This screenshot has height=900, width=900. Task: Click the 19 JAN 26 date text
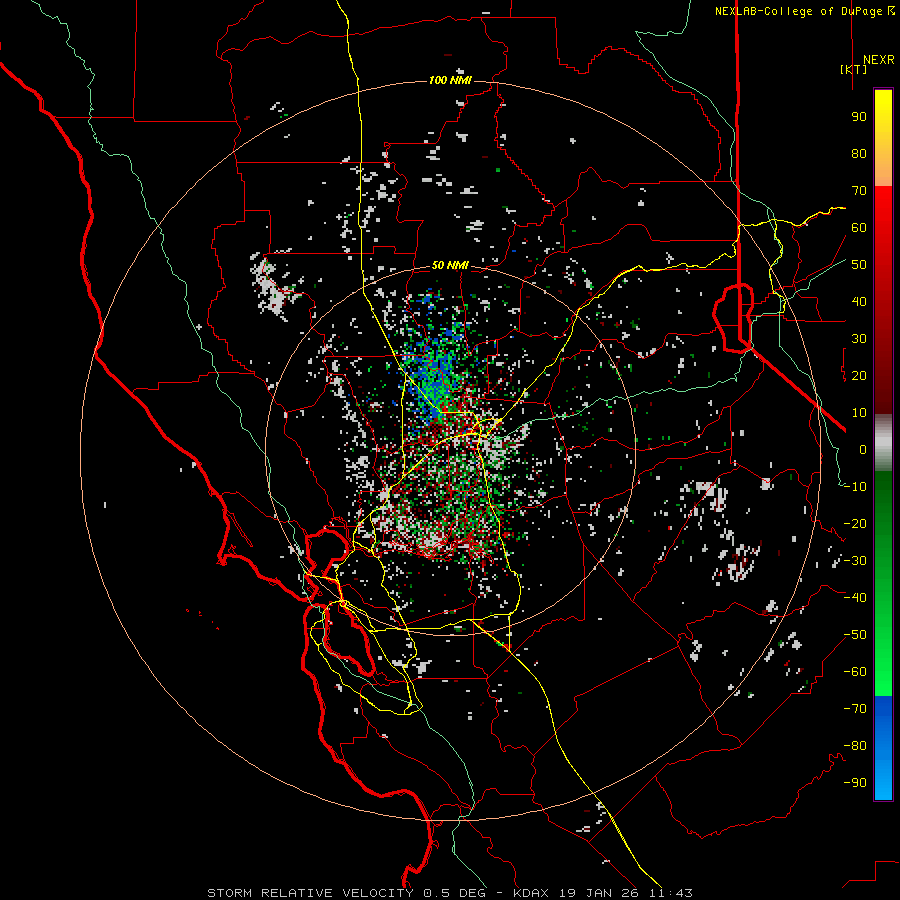tap(599, 893)
